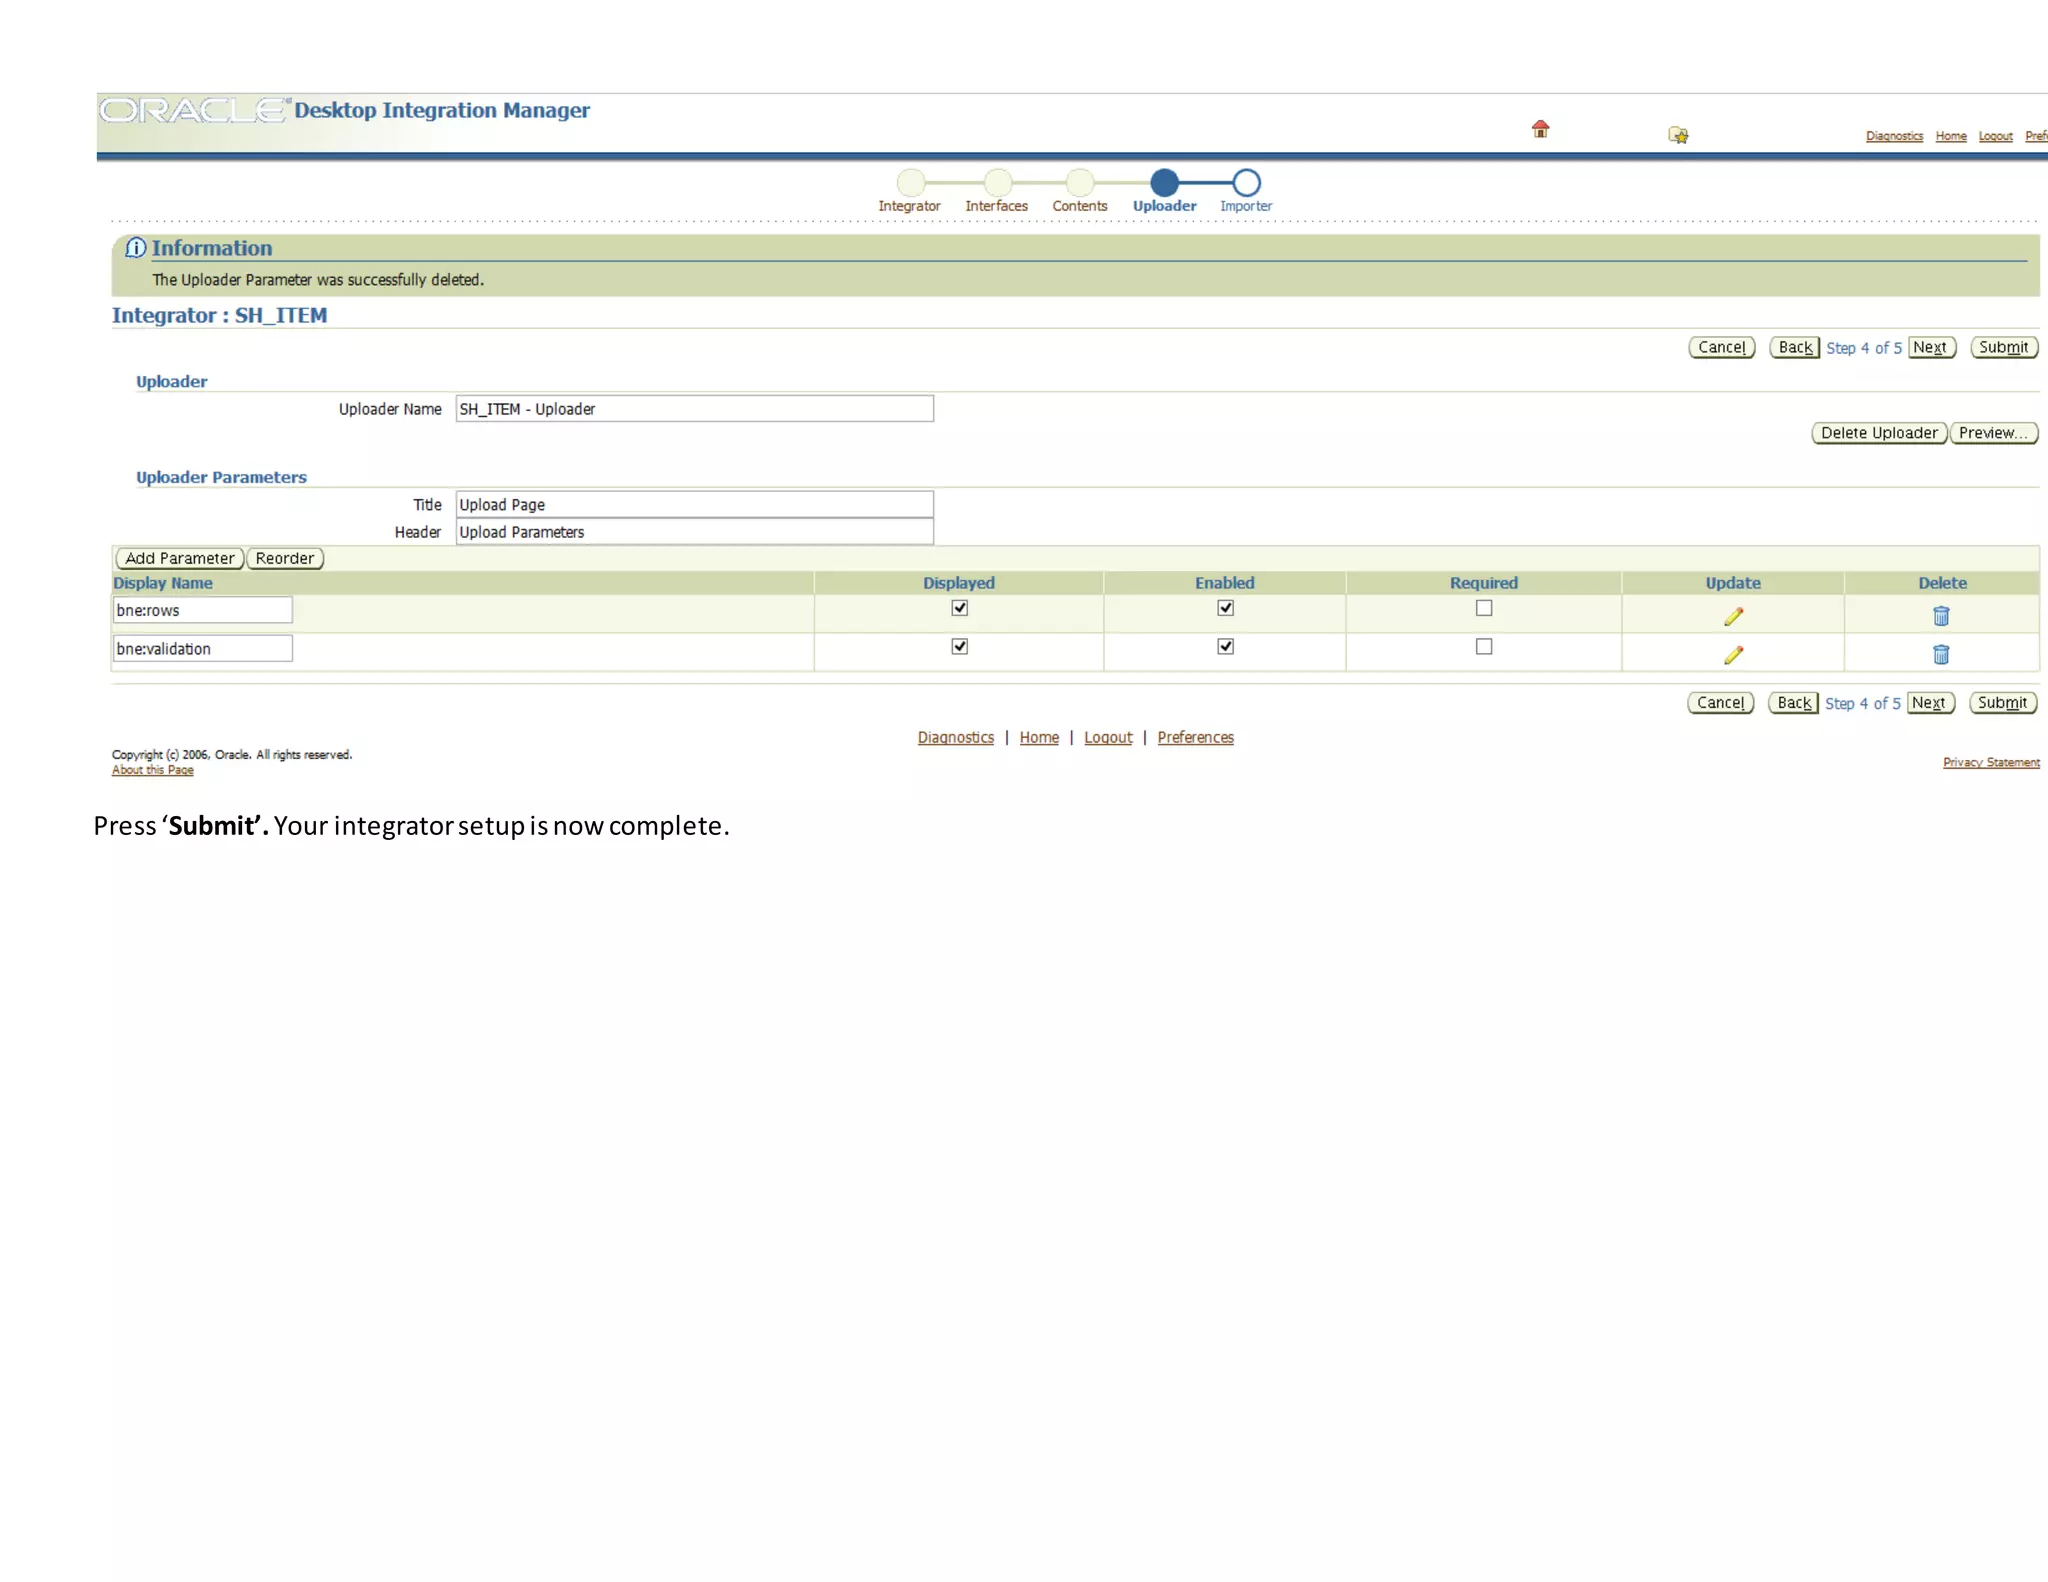Image resolution: width=2048 pixels, height=1582 pixels.
Task: Click the pencil icon for bne:rows
Action: (x=1733, y=617)
